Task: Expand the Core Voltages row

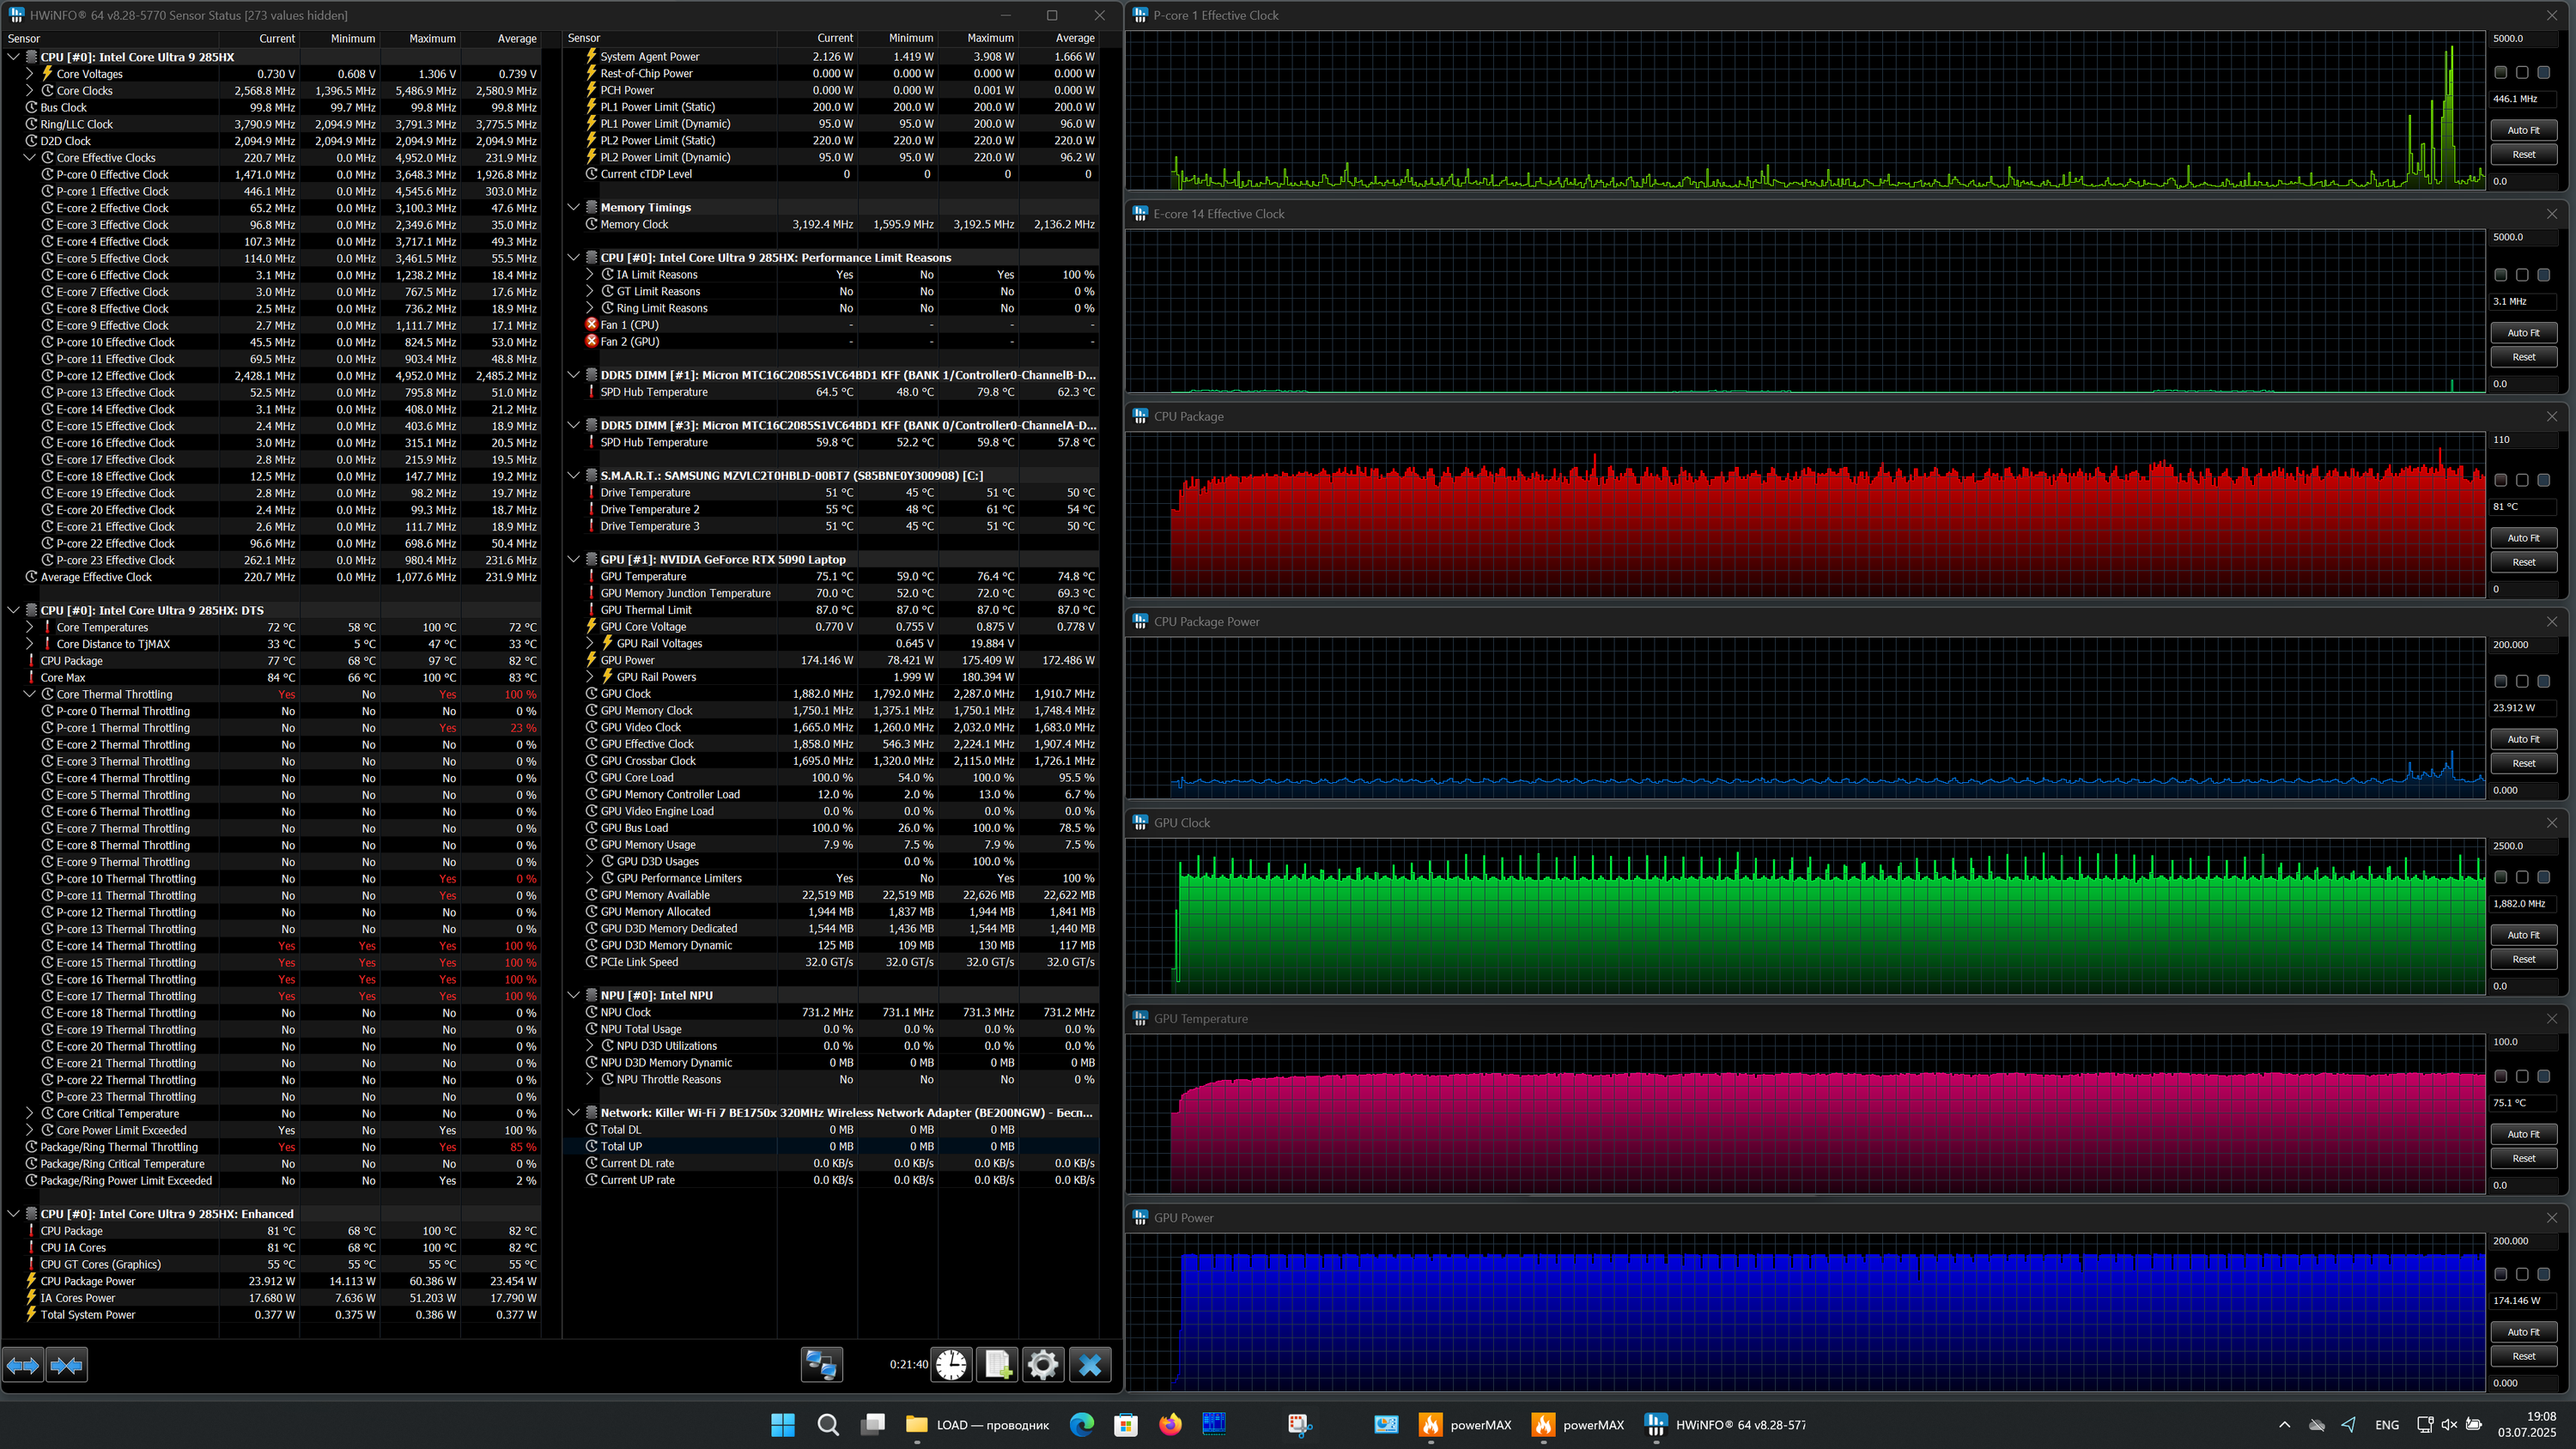Action: [30, 74]
